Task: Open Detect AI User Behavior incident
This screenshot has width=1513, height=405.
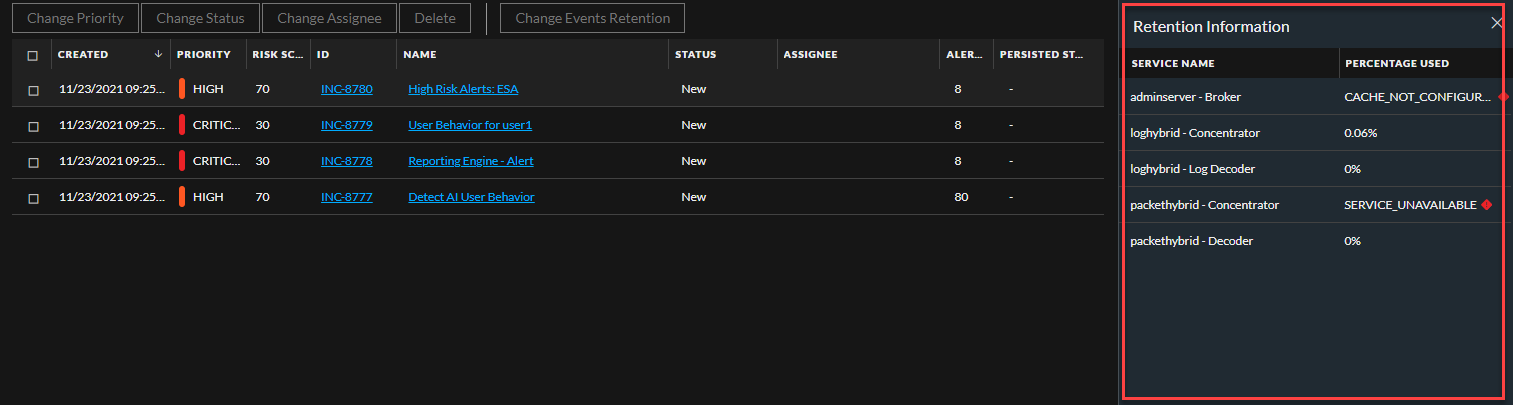Action: pyautogui.click(x=471, y=197)
